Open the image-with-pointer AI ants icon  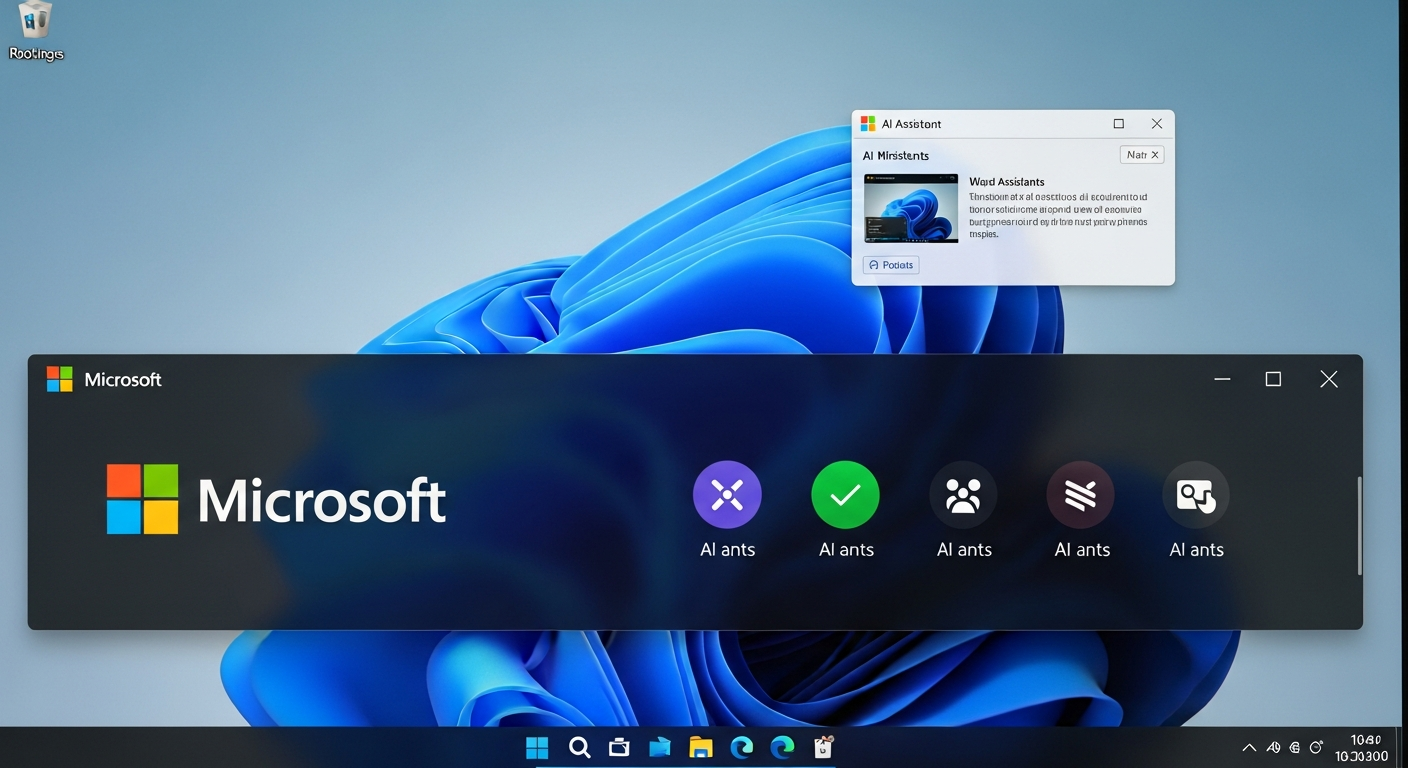tap(1196, 495)
